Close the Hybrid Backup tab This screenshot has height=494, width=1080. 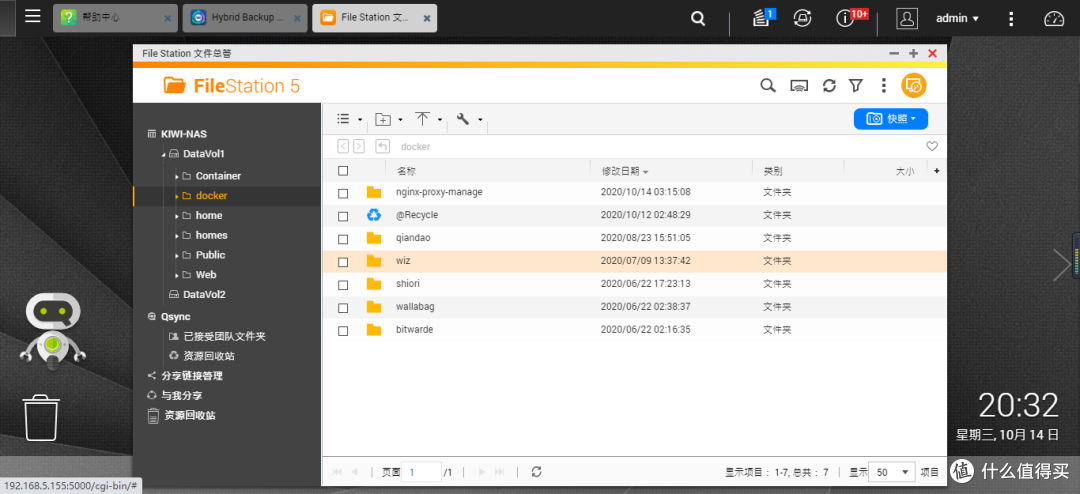coord(298,19)
